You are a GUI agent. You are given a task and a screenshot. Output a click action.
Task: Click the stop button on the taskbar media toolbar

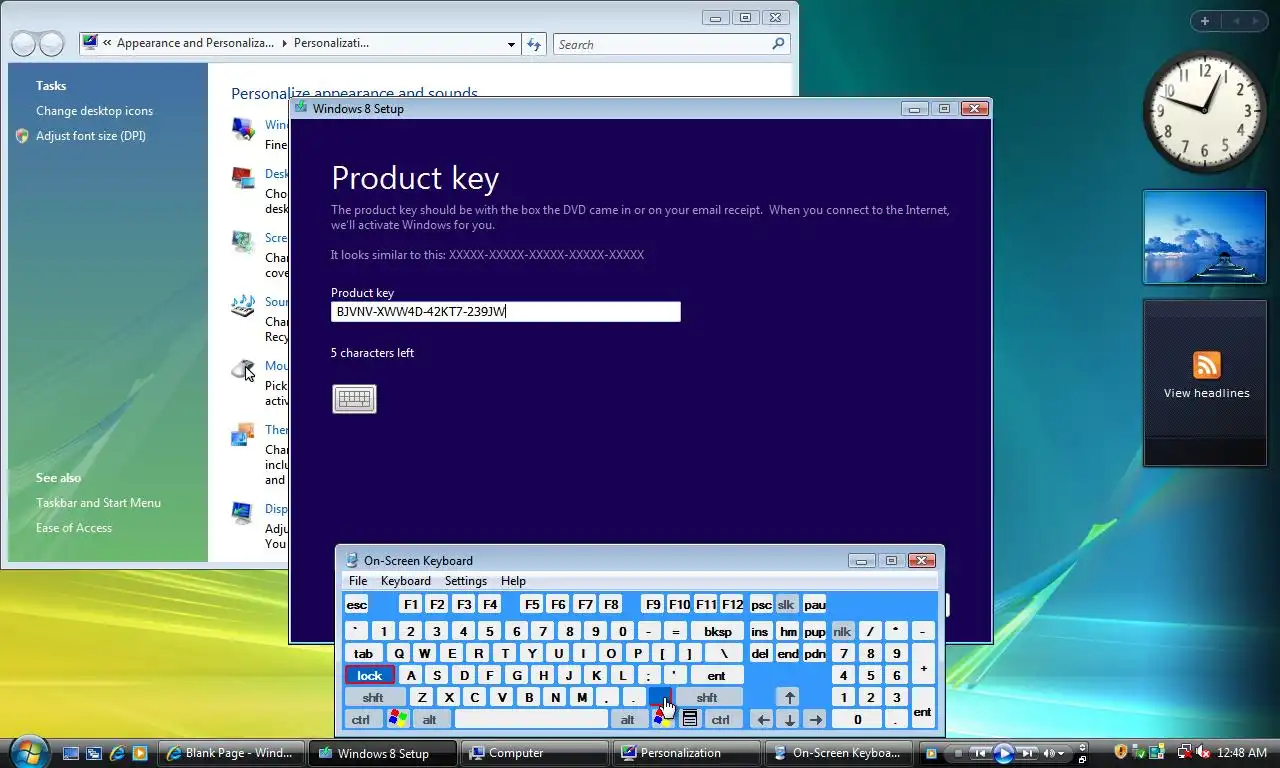coord(958,753)
